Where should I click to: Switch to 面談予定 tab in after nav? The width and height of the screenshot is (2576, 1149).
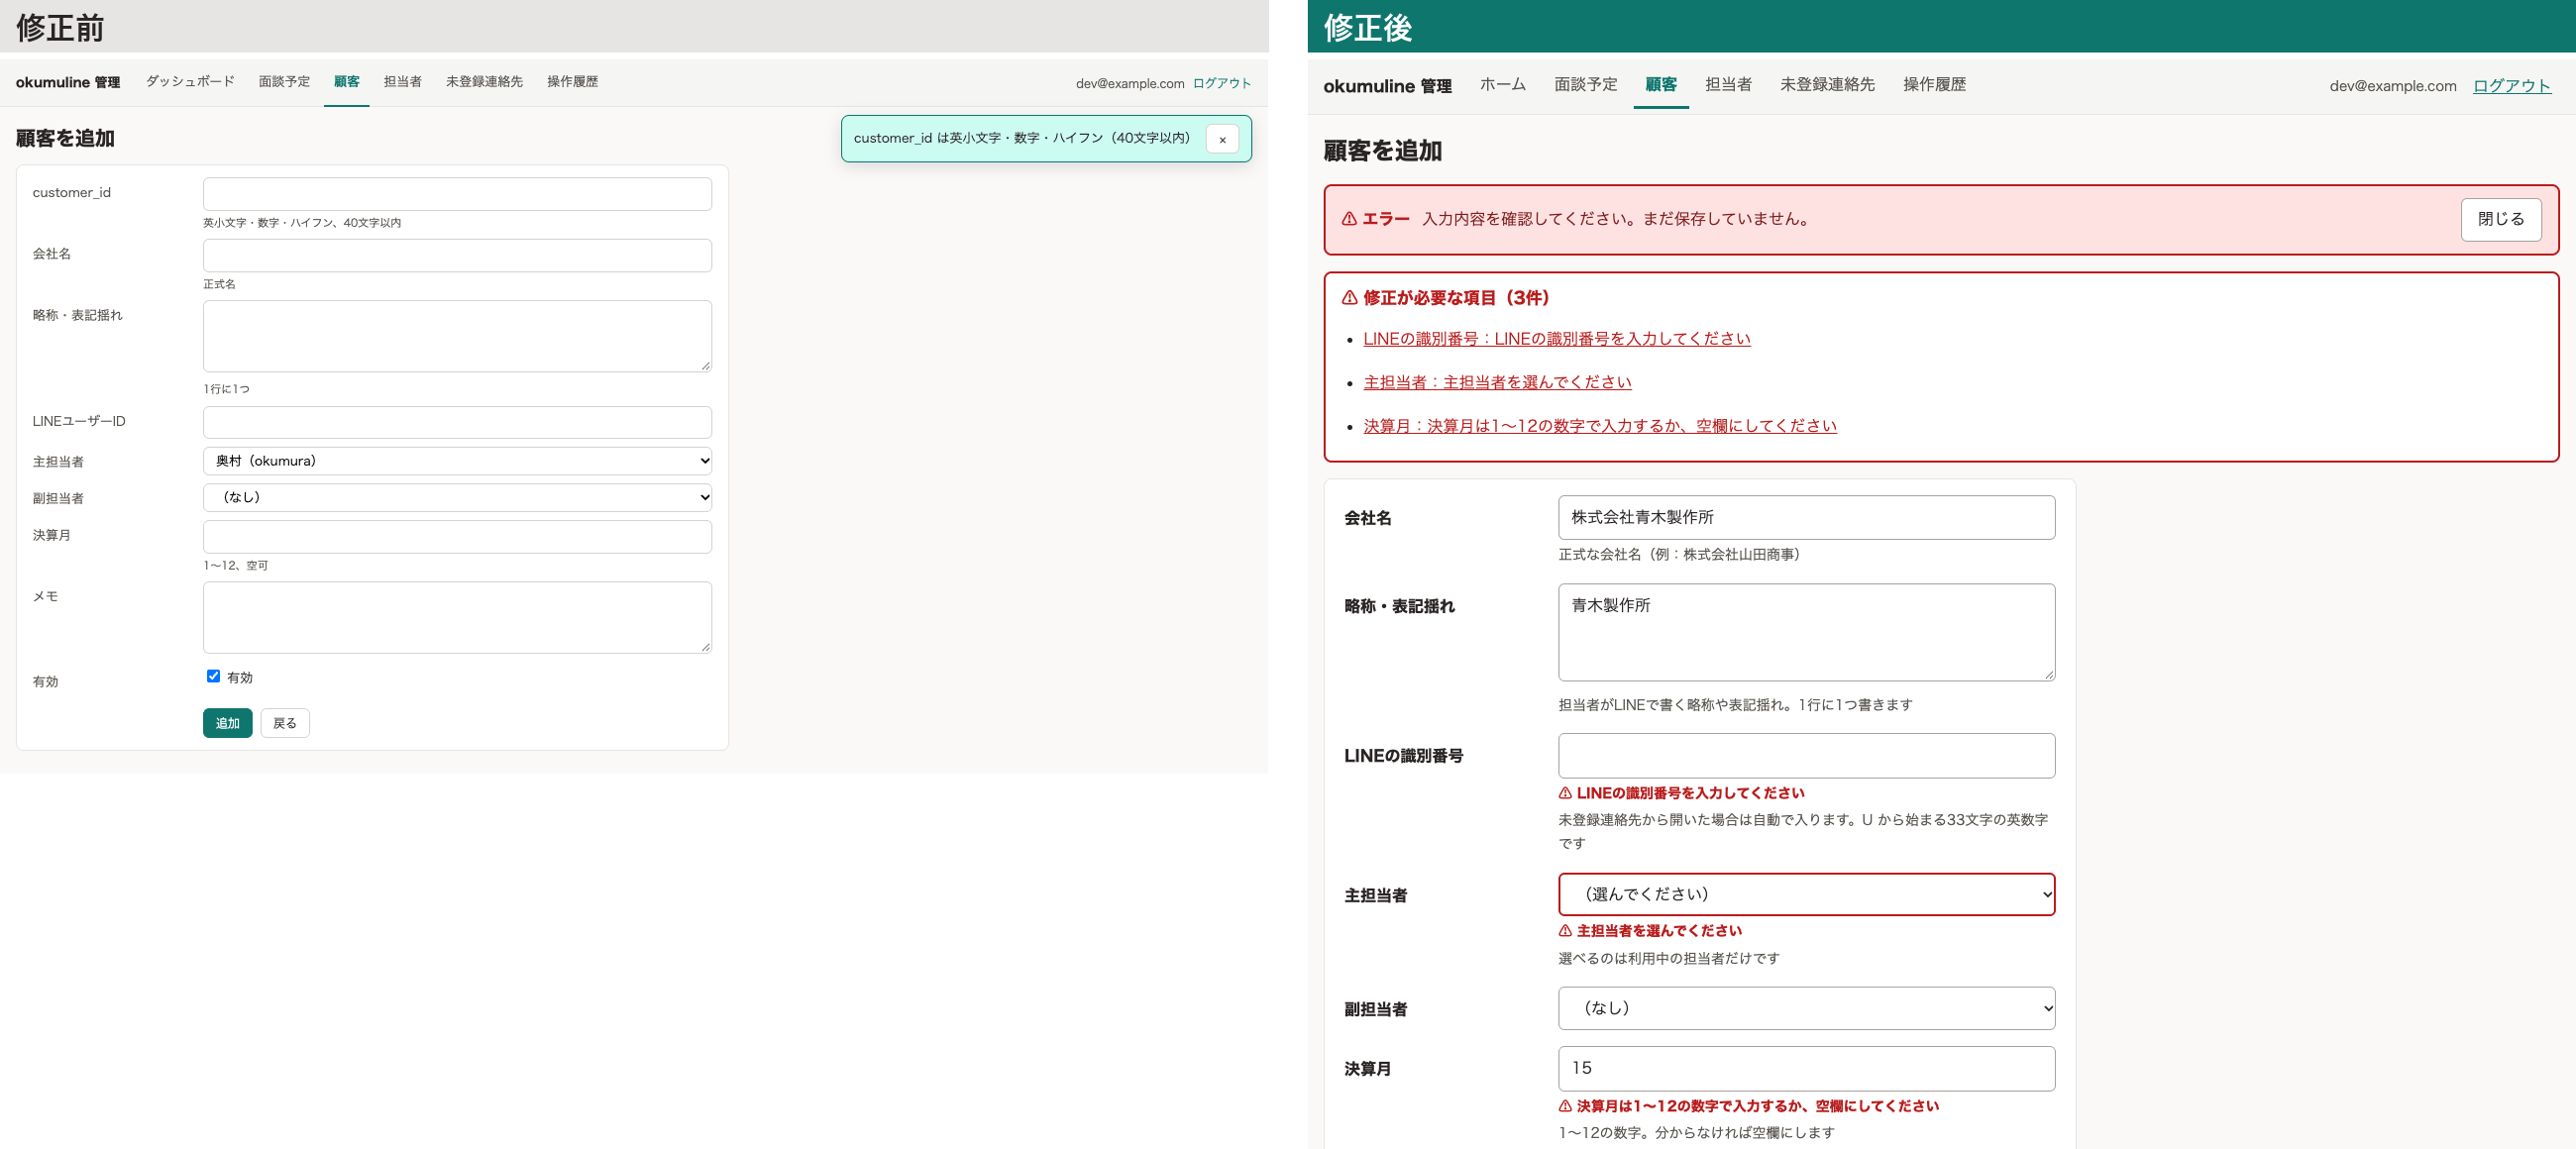point(1585,85)
